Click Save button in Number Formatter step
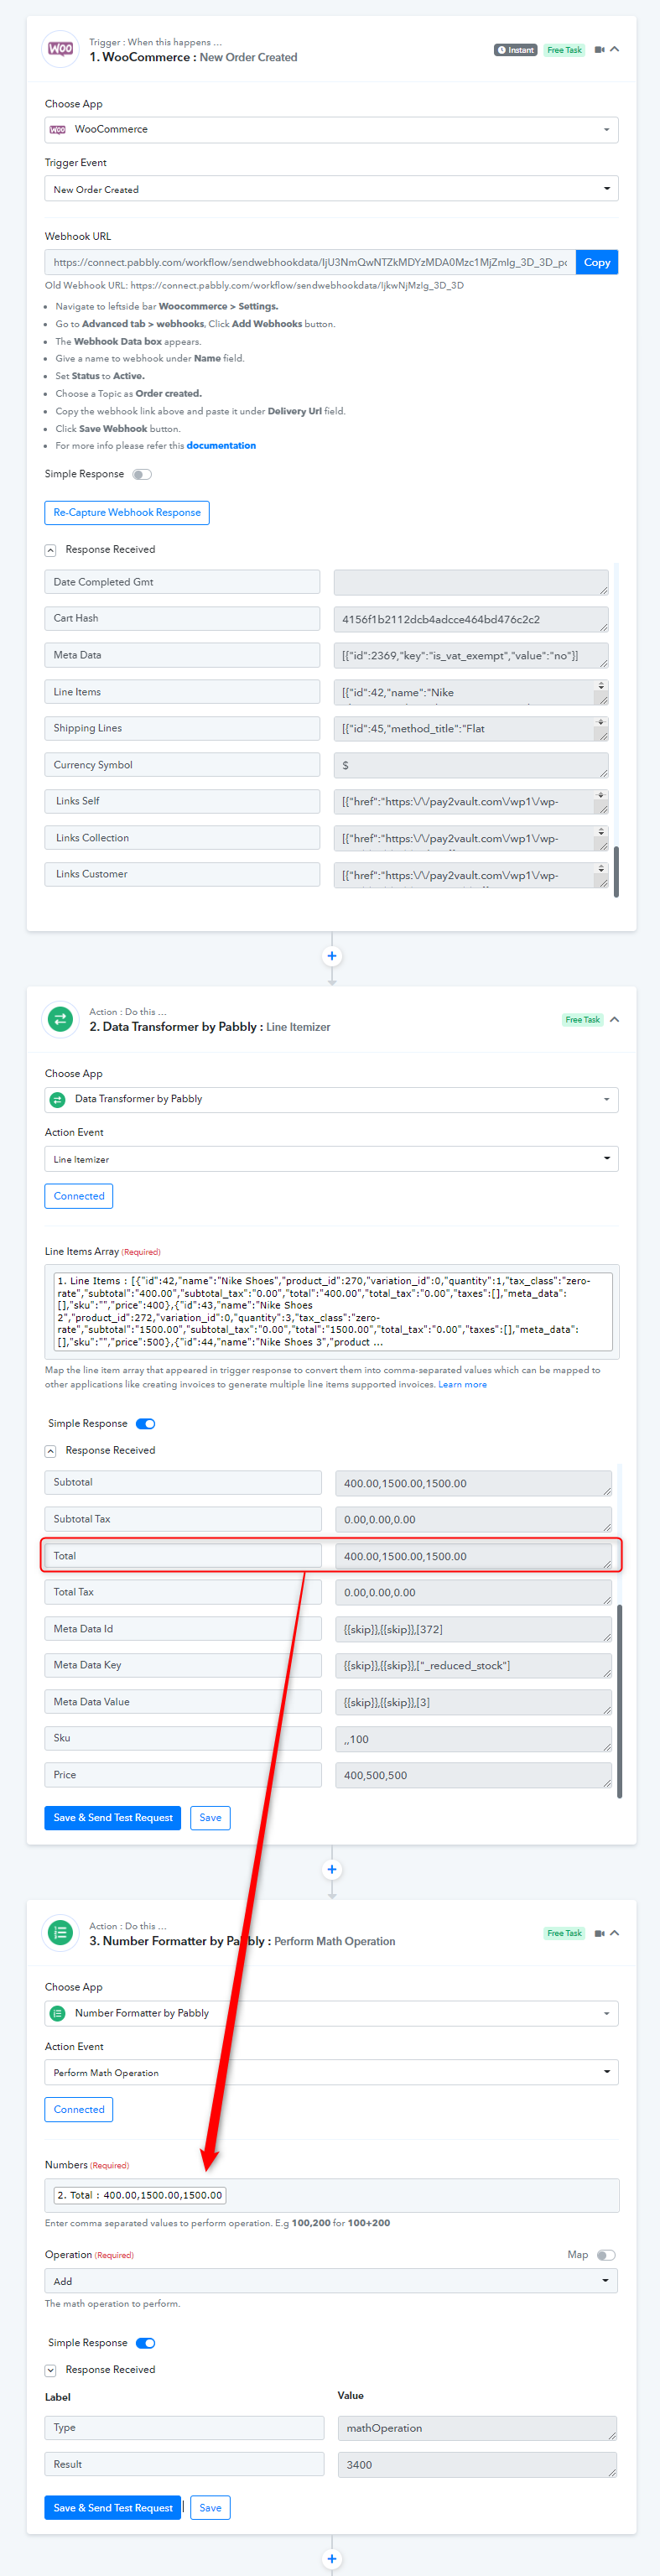This screenshot has width=660, height=2576. pos(210,2508)
